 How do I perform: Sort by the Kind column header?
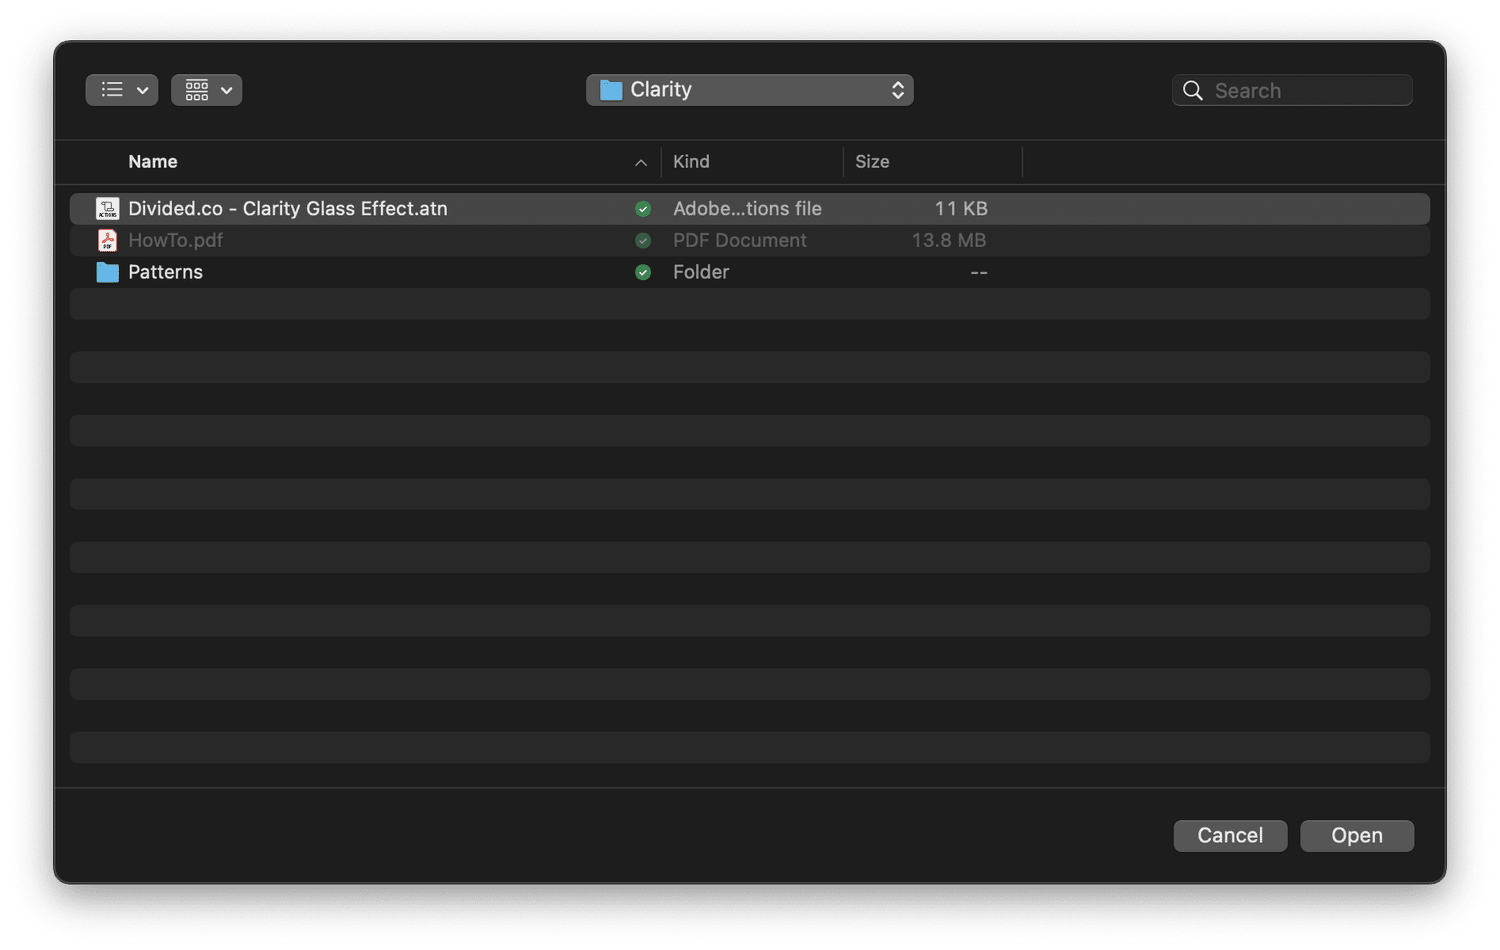[691, 162]
